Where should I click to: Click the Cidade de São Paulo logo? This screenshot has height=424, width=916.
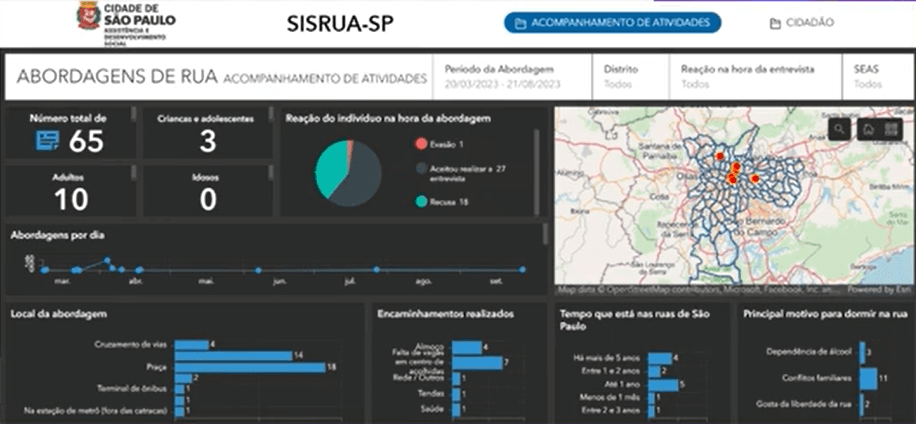point(121,22)
